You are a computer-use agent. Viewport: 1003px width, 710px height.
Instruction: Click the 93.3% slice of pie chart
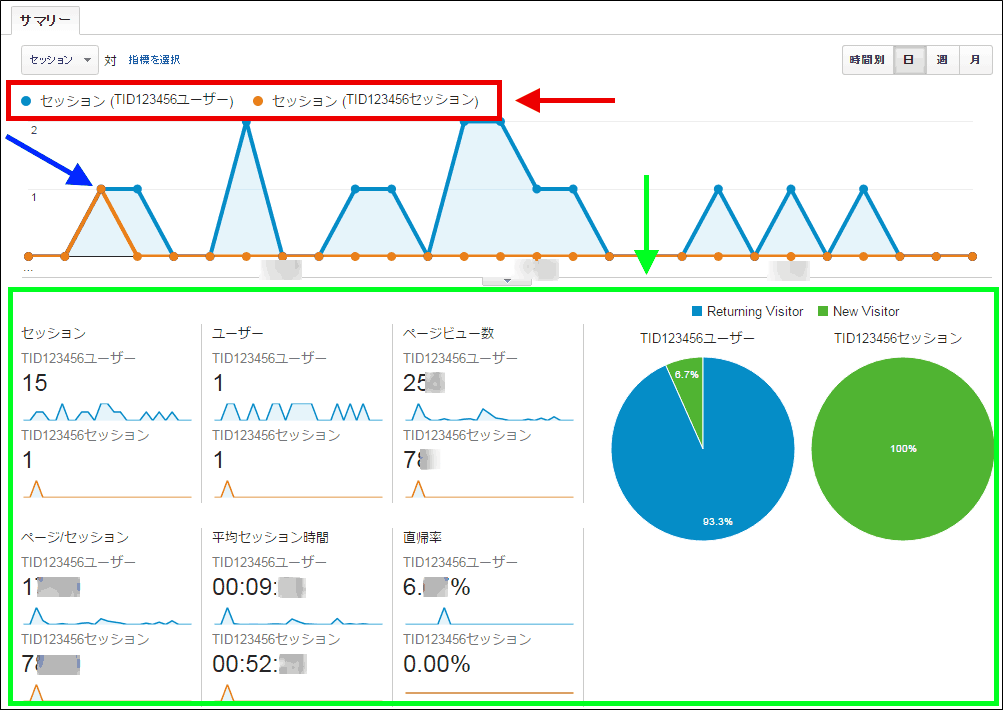pos(716,473)
